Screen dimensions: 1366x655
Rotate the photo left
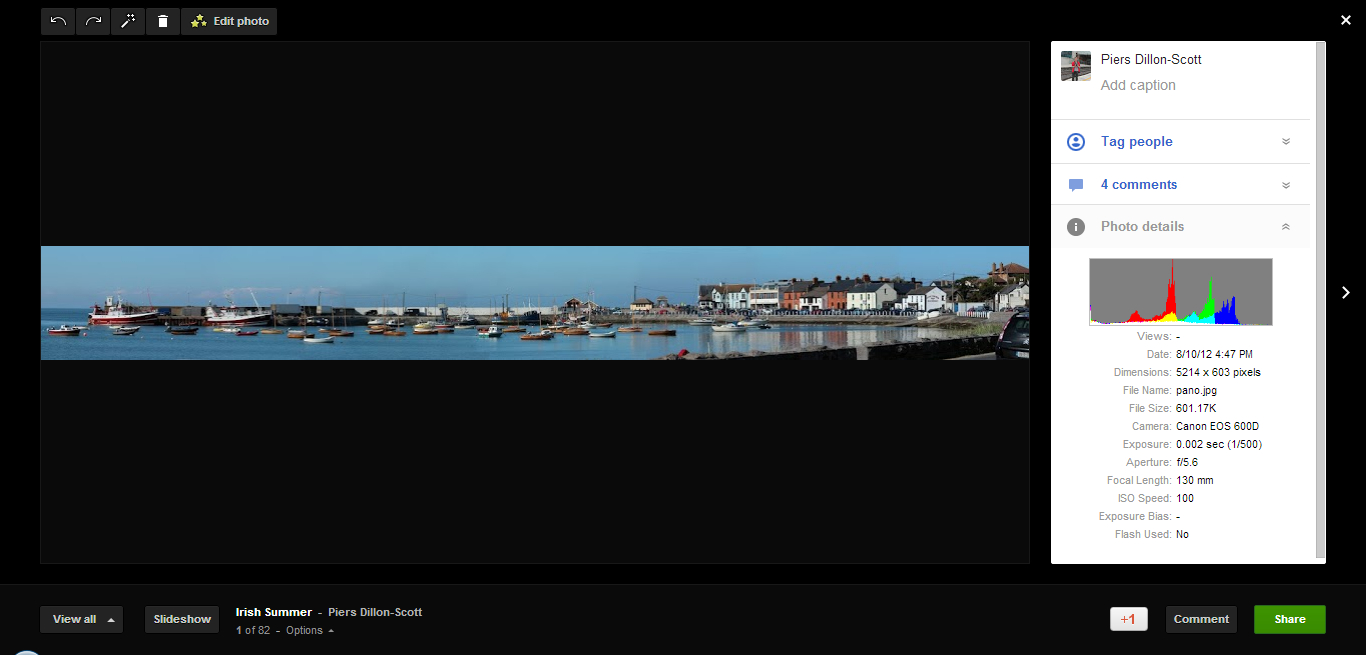click(58, 21)
